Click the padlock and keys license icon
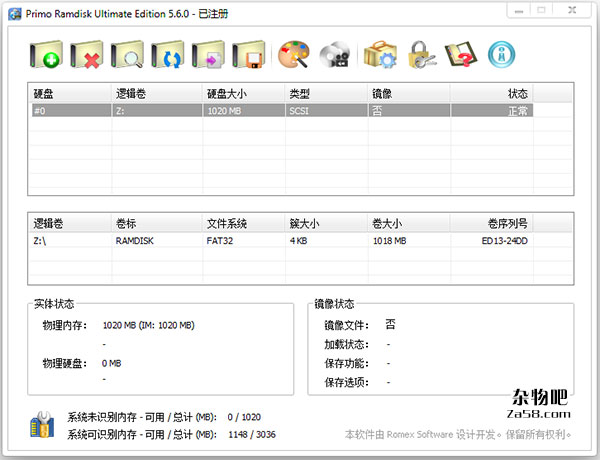Viewport: 600px width, 460px height. [422, 55]
